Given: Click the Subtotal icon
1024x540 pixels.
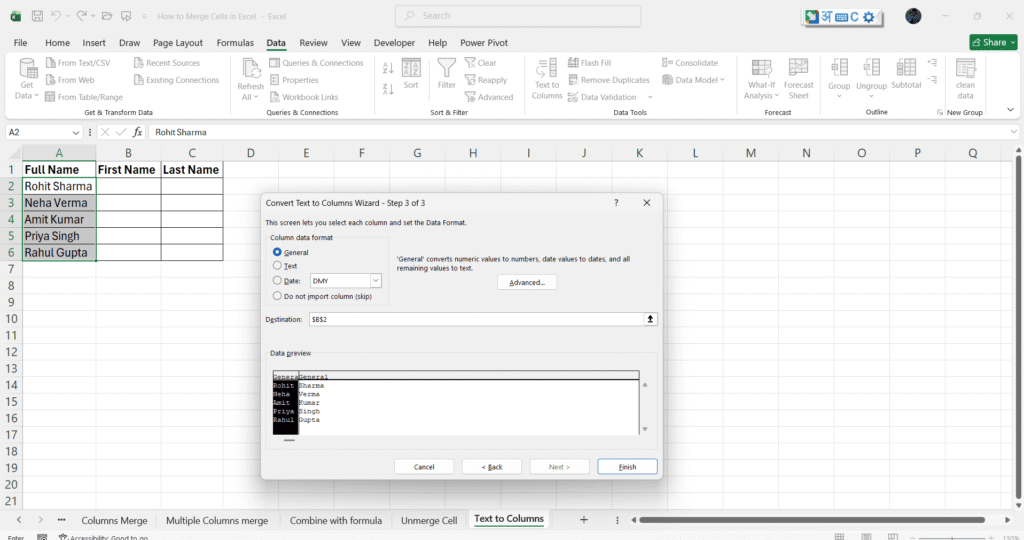Looking at the screenshot, I should (x=906, y=67).
